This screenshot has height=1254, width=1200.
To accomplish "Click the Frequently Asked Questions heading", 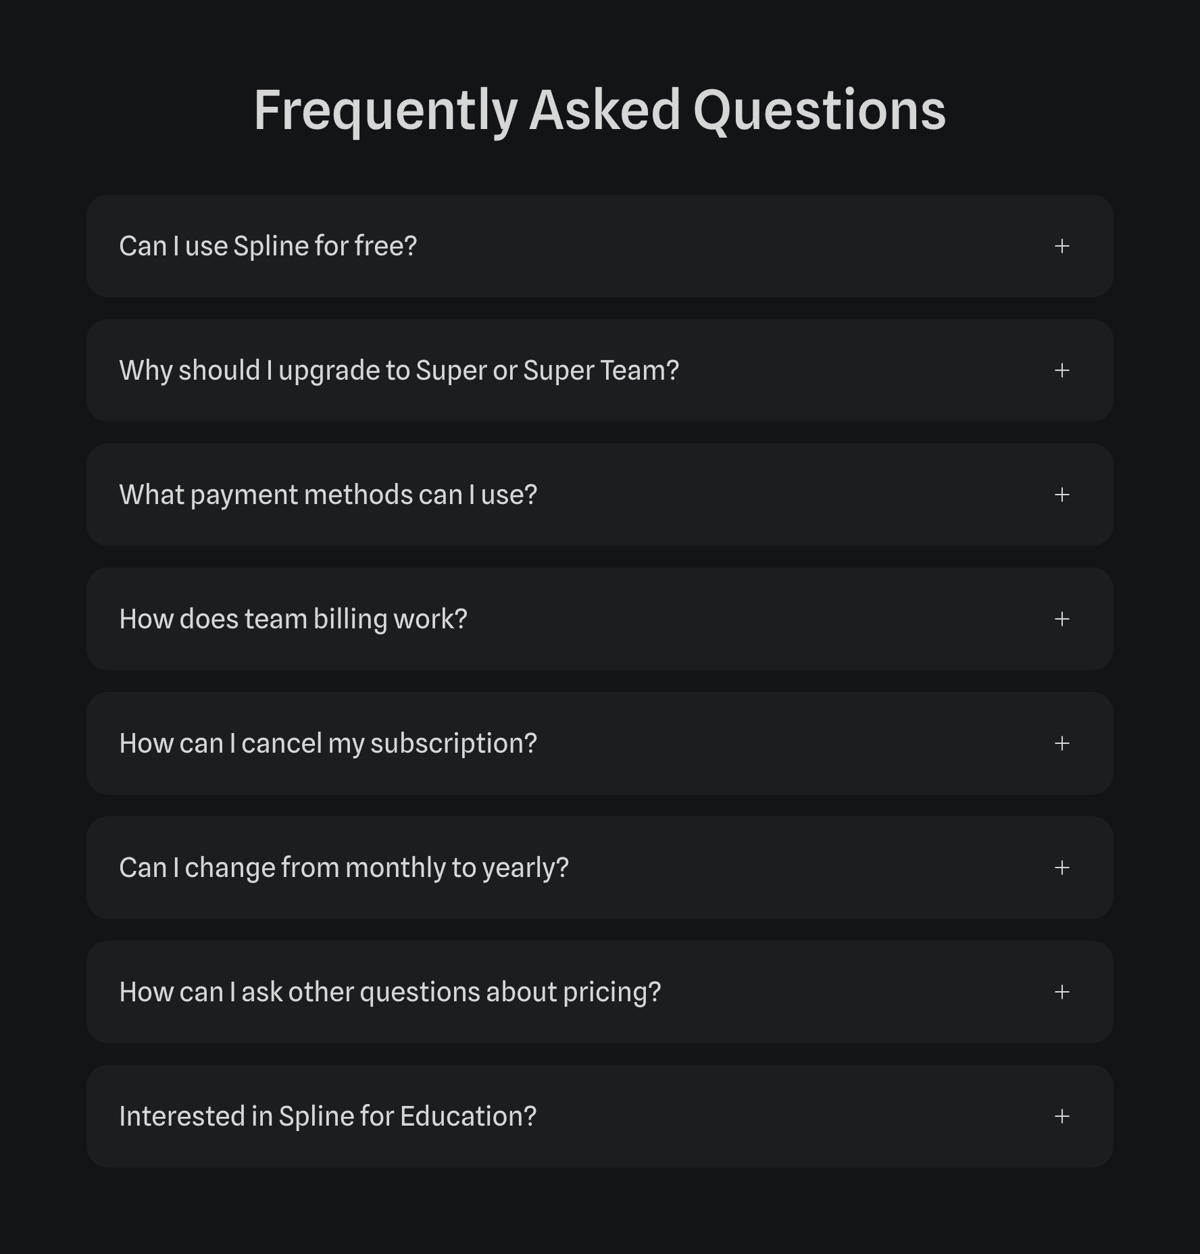I will point(600,110).
